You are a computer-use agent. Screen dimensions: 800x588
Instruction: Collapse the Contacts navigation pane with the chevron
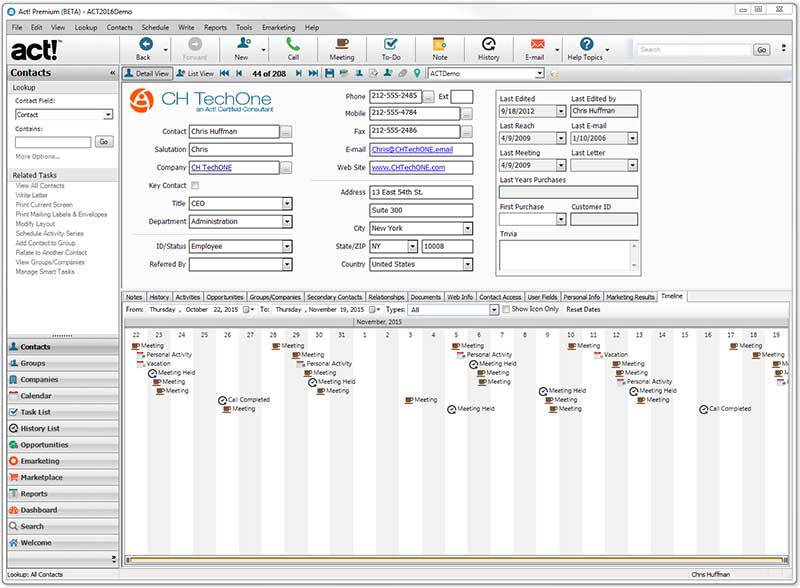click(x=112, y=73)
